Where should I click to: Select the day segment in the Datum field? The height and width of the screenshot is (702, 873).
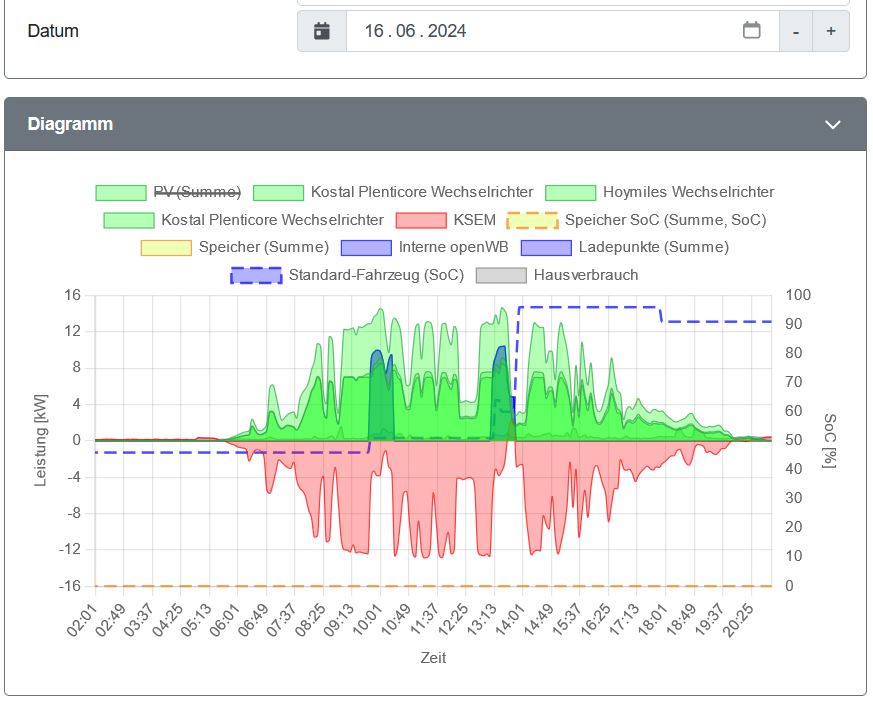(374, 31)
